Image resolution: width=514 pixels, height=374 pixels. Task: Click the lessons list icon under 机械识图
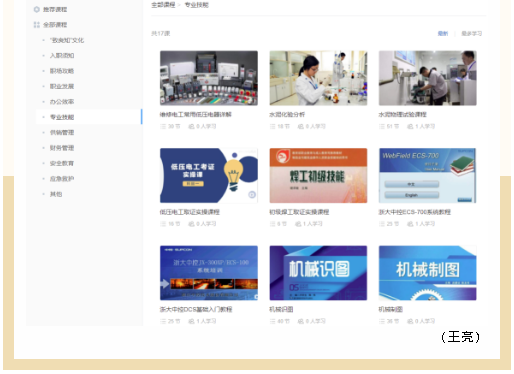tap(273, 321)
